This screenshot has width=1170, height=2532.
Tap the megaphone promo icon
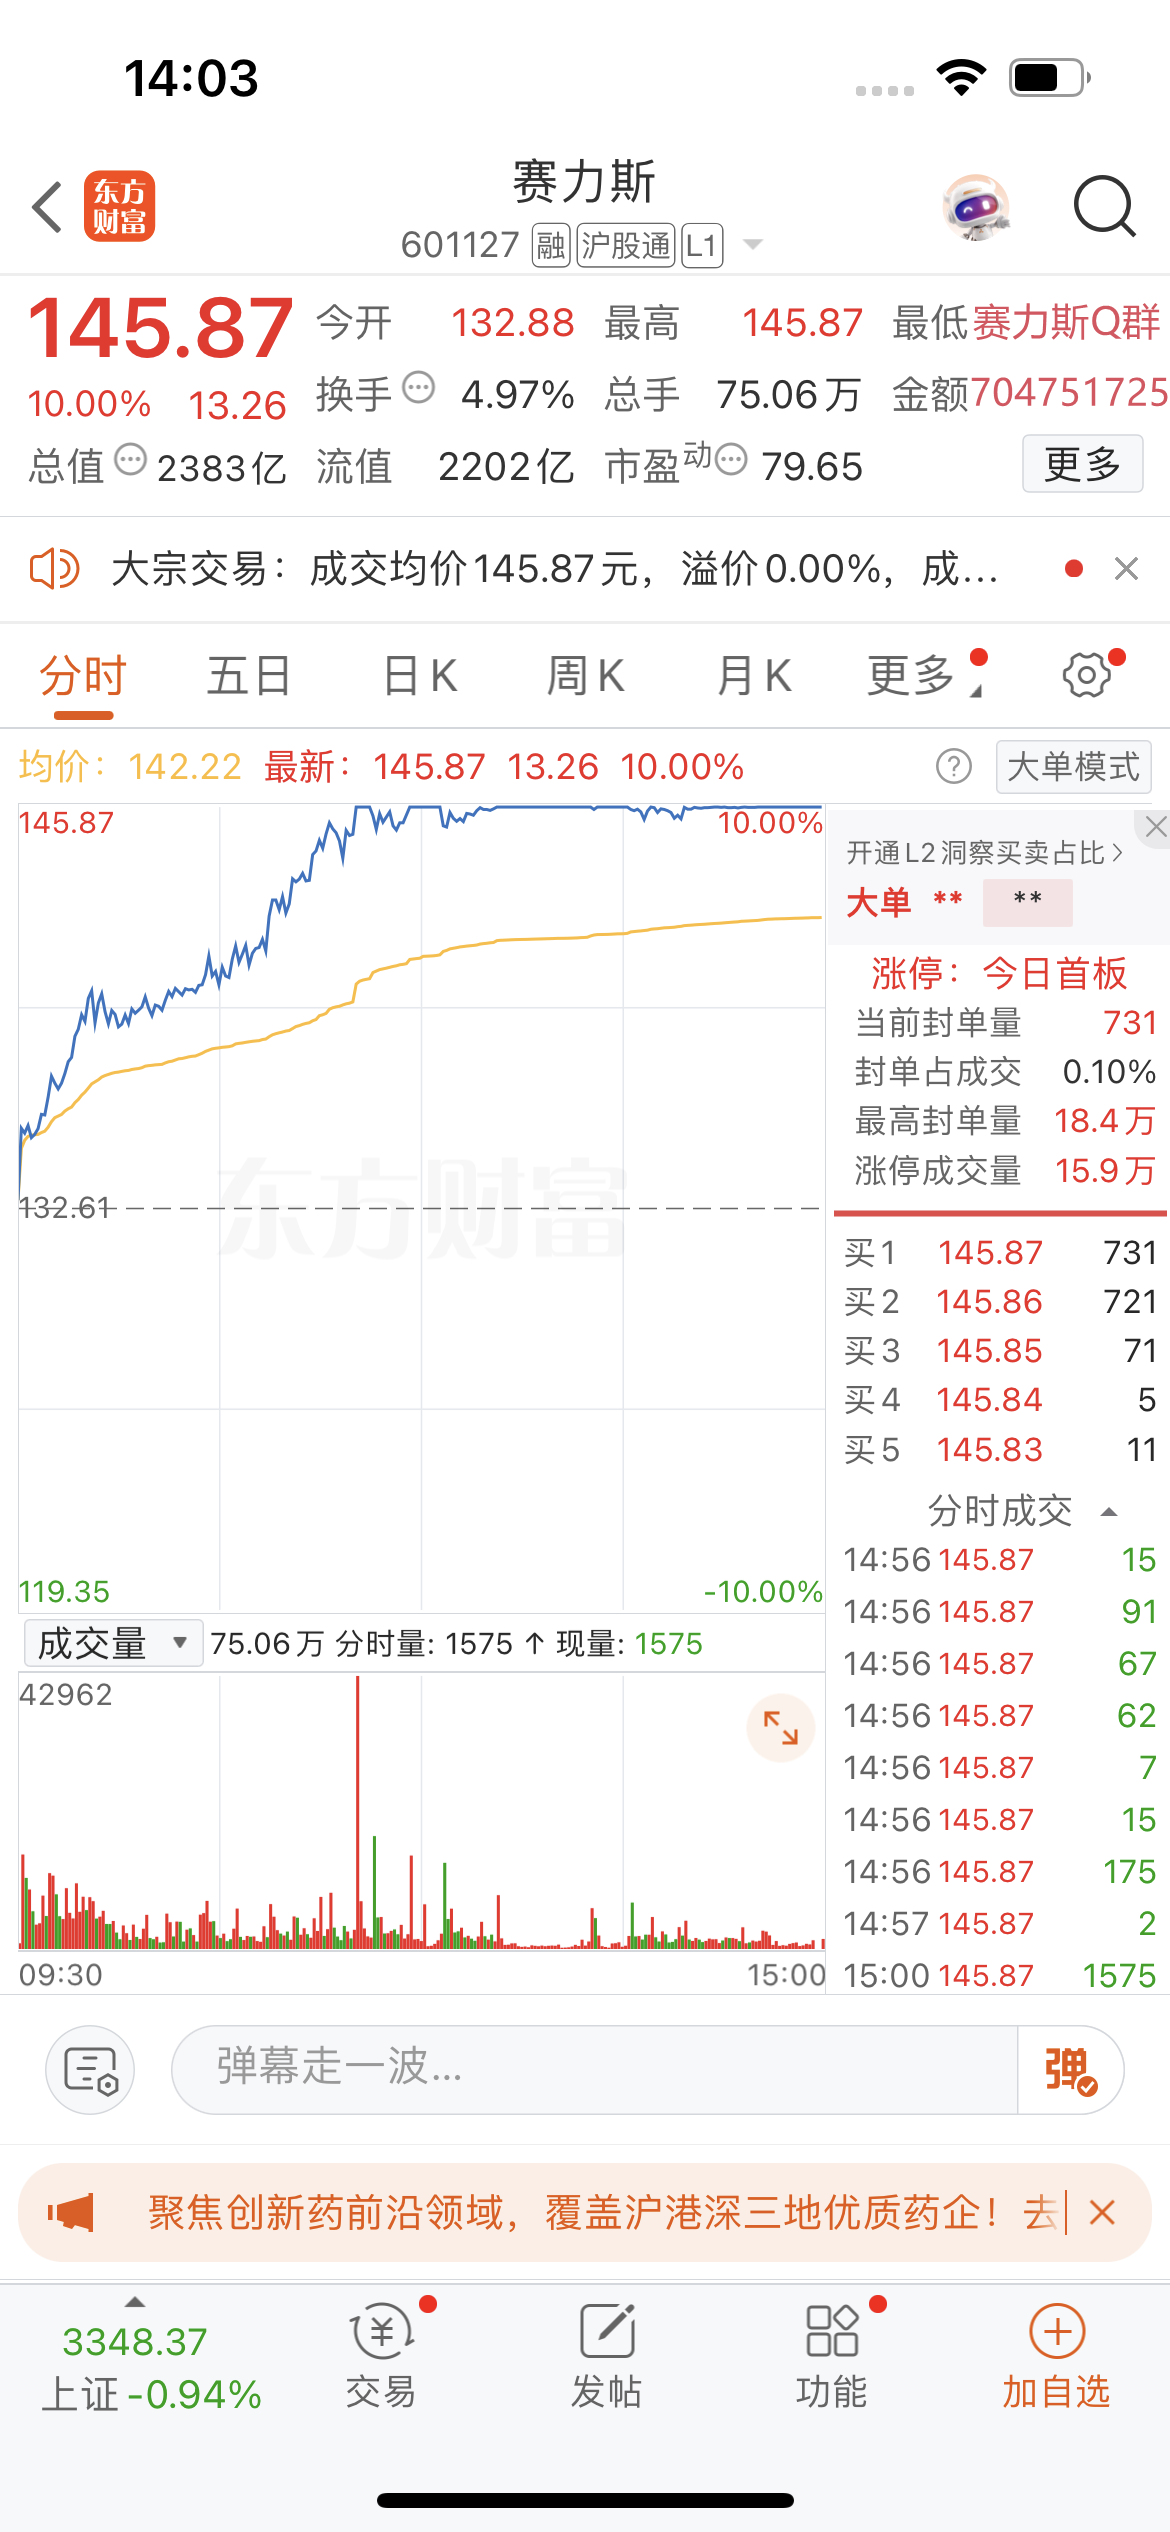(71, 2213)
